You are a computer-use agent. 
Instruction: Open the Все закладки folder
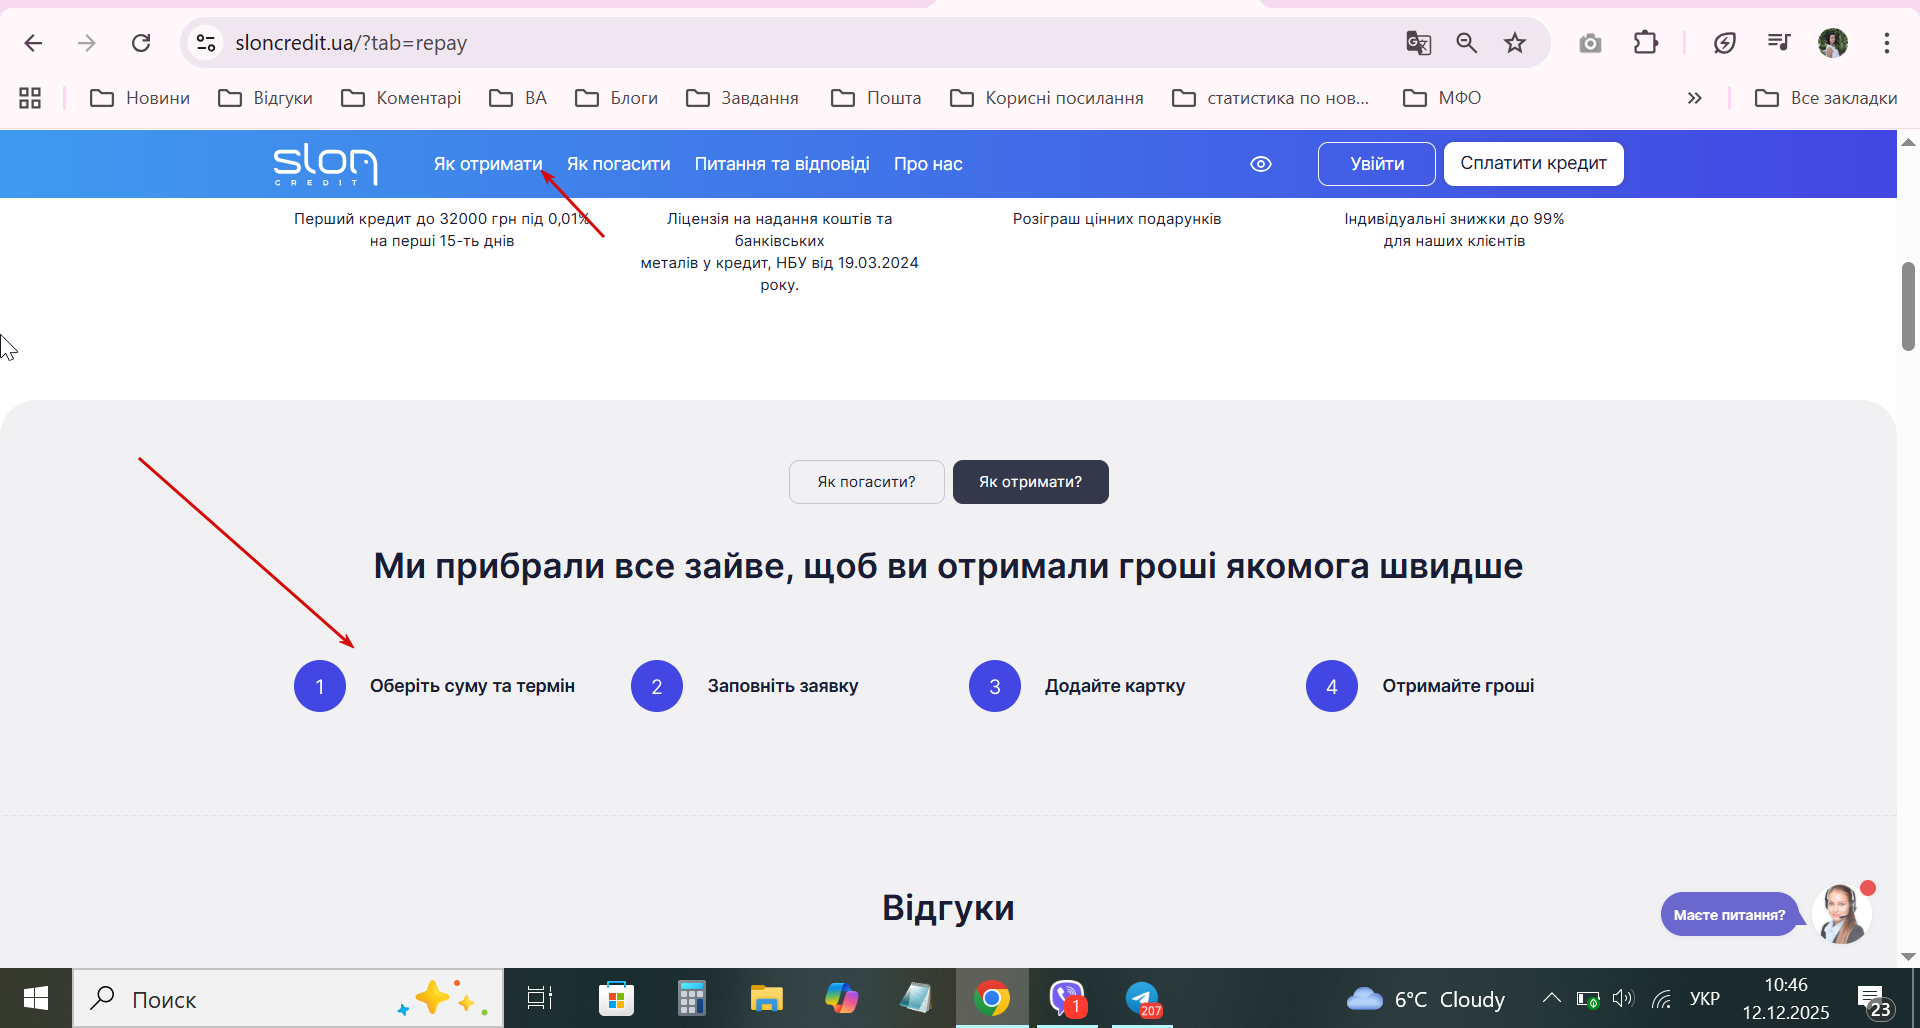[x=1826, y=98]
